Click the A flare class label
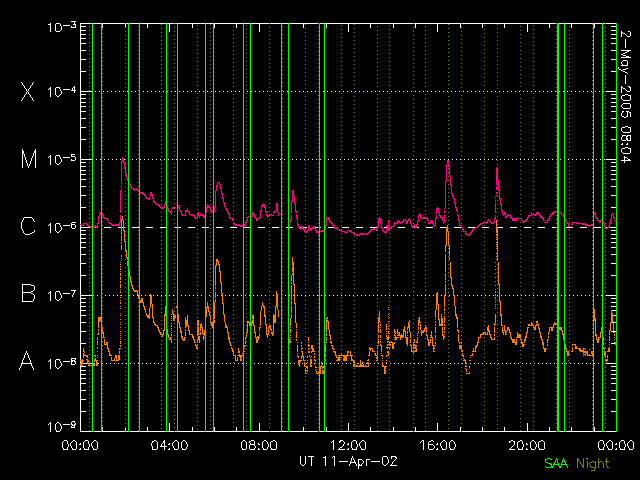This screenshot has height=480, width=640. point(27,360)
